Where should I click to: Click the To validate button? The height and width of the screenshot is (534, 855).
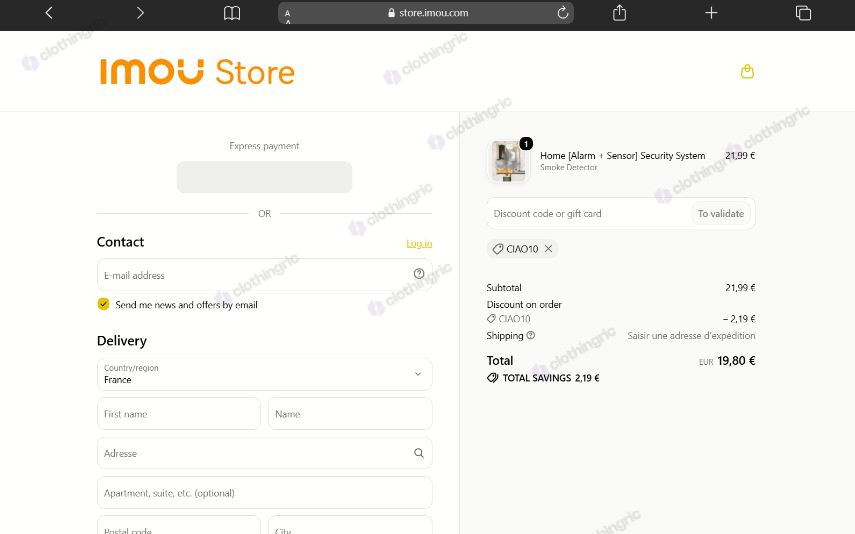coord(721,214)
